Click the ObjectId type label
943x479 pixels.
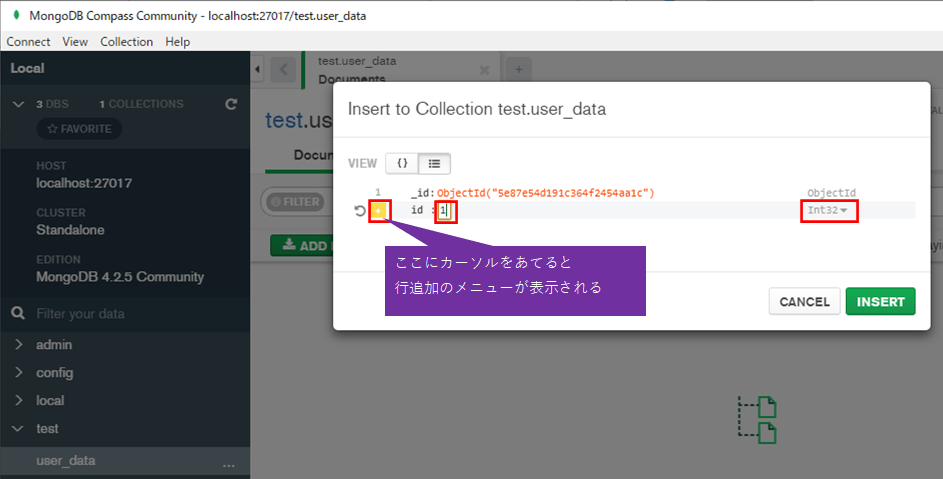click(x=831, y=193)
